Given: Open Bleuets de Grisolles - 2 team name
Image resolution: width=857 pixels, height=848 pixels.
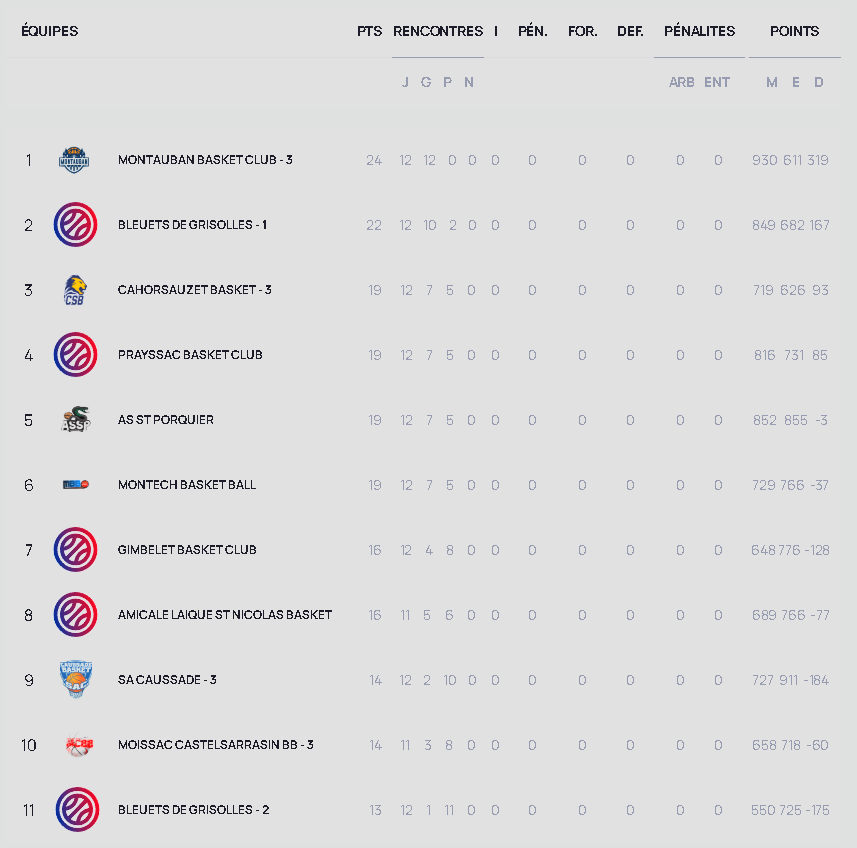Looking at the screenshot, I should pyautogui.click(x=193, y=810).
